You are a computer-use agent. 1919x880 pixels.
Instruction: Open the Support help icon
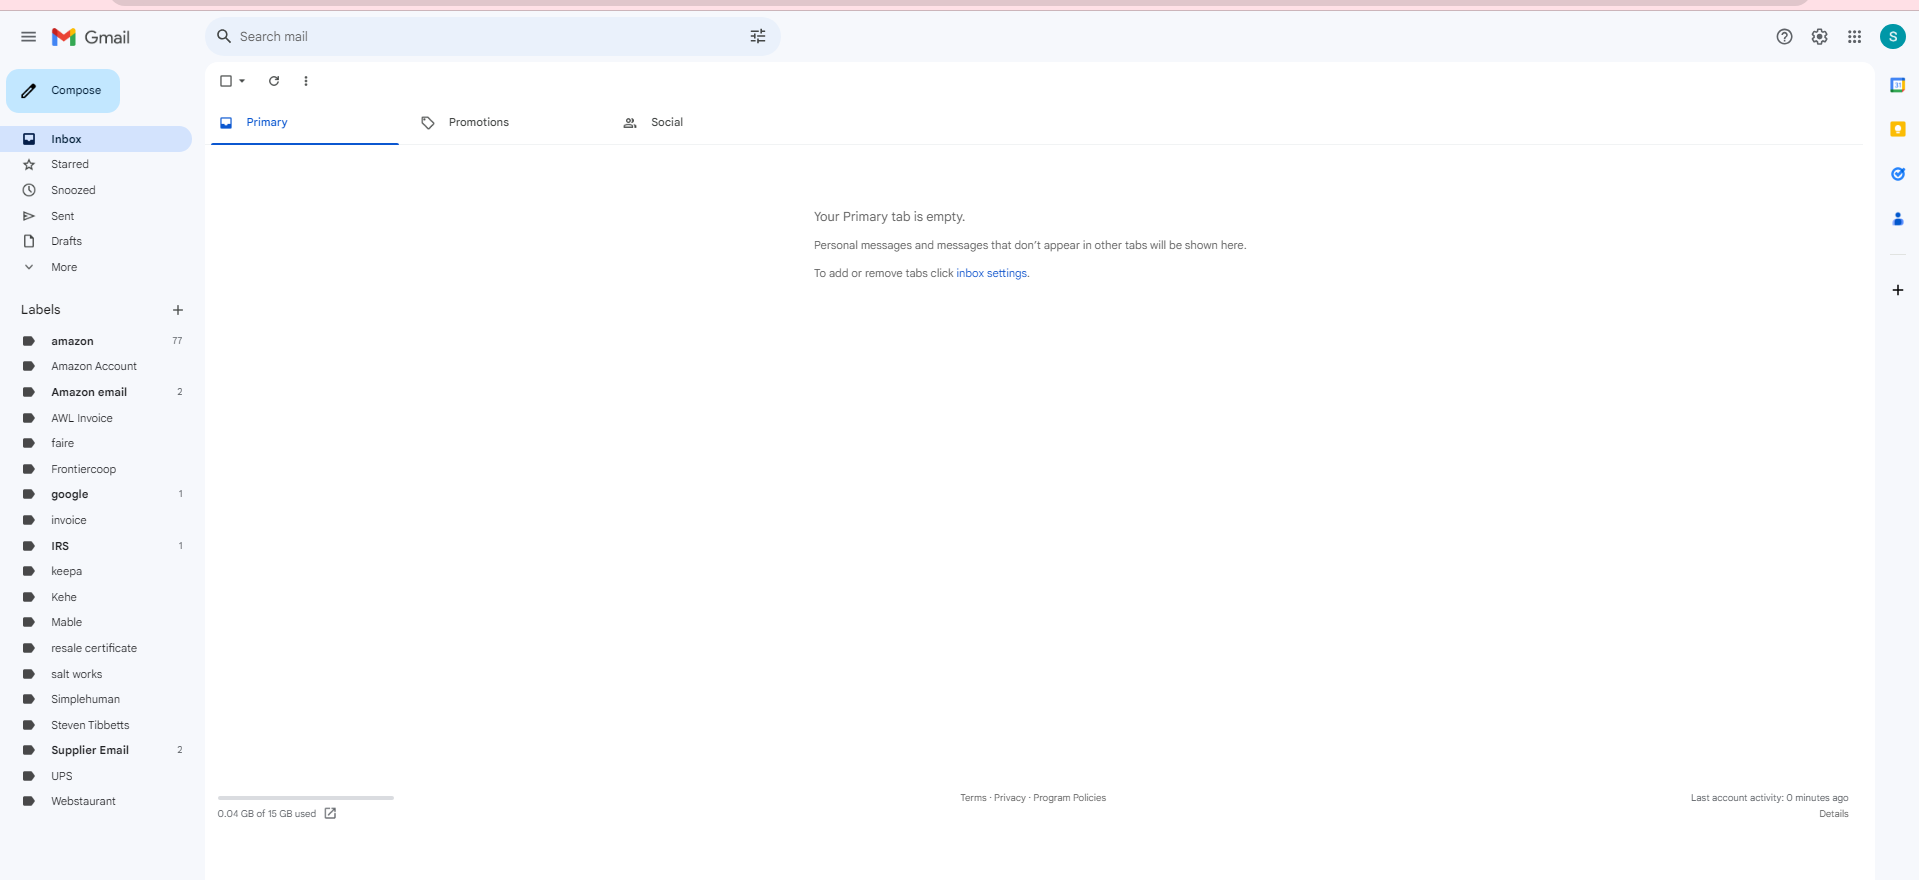click(1784, 37)
